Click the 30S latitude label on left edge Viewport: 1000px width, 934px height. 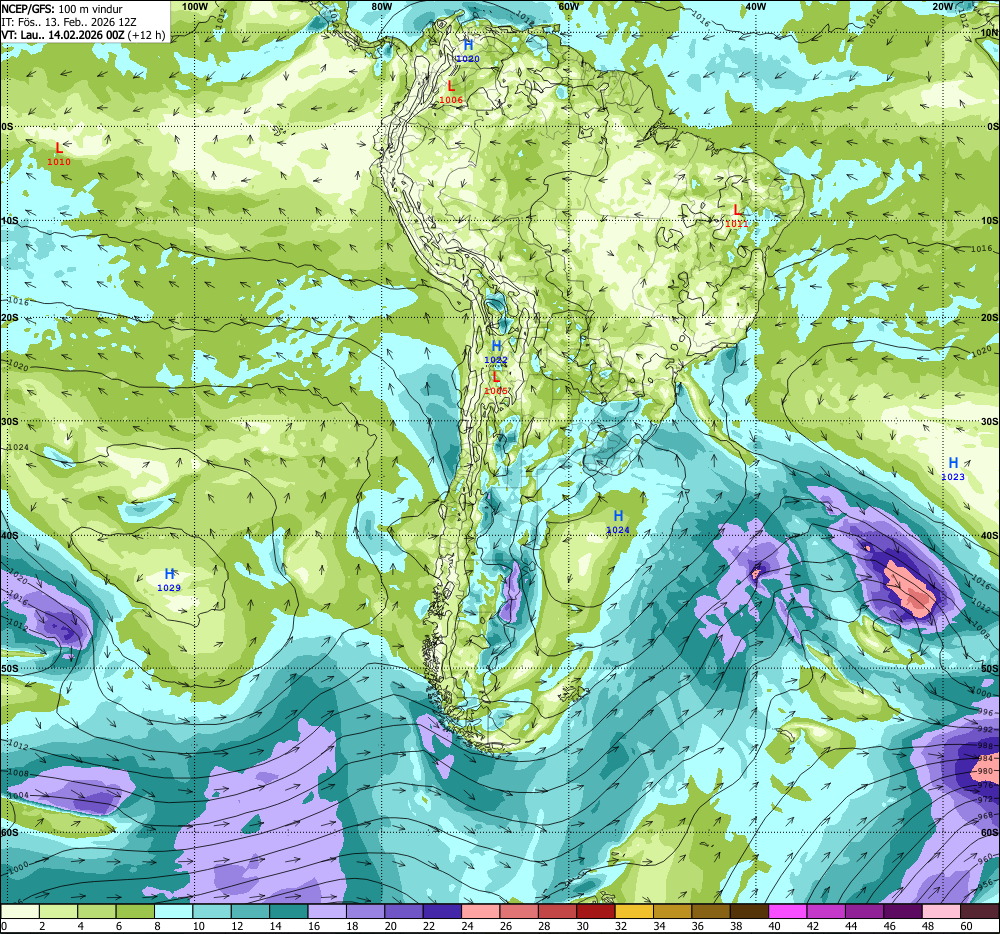pos(9,421)
